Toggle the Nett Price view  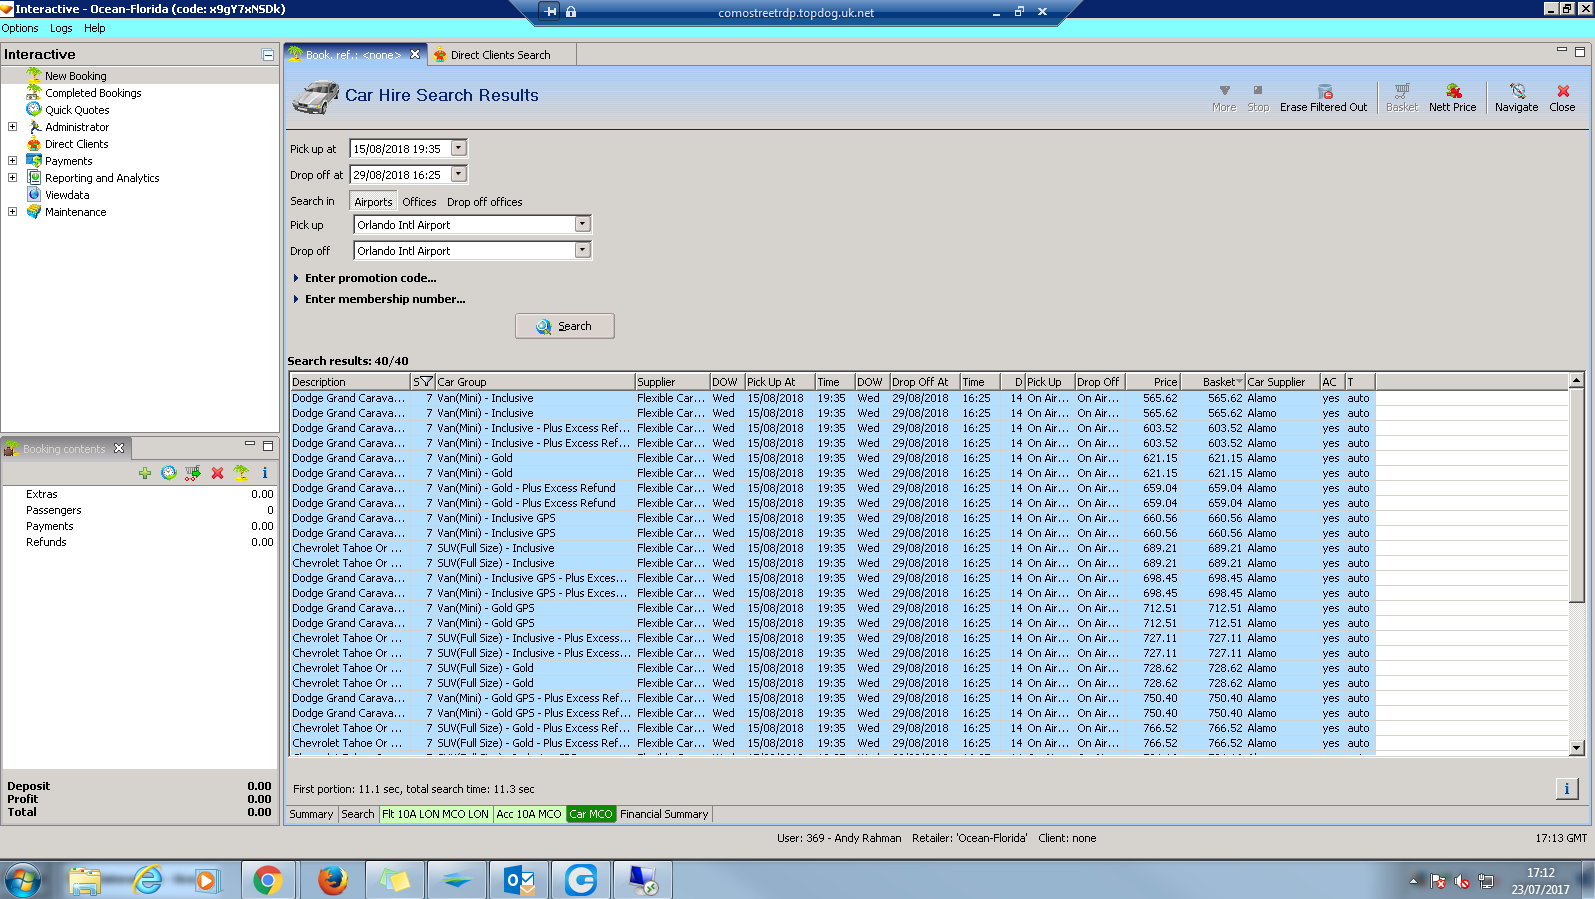click(1452, 97)
